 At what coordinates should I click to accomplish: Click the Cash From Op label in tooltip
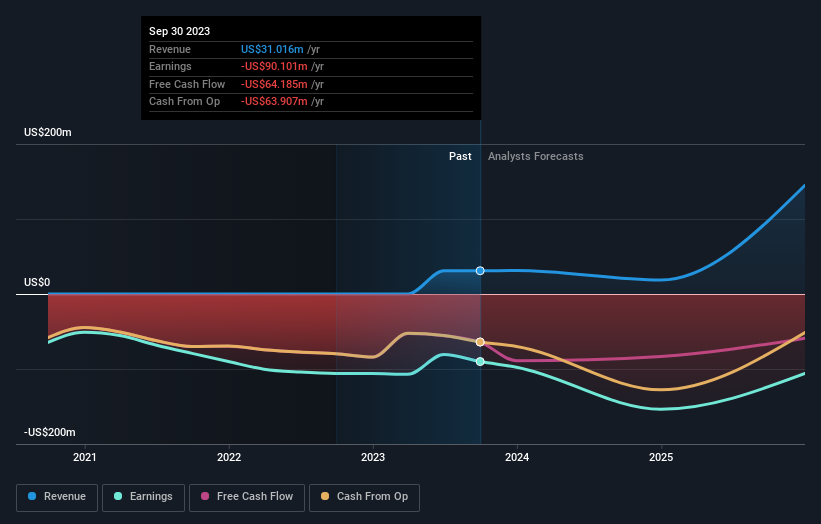coord(184,102)
